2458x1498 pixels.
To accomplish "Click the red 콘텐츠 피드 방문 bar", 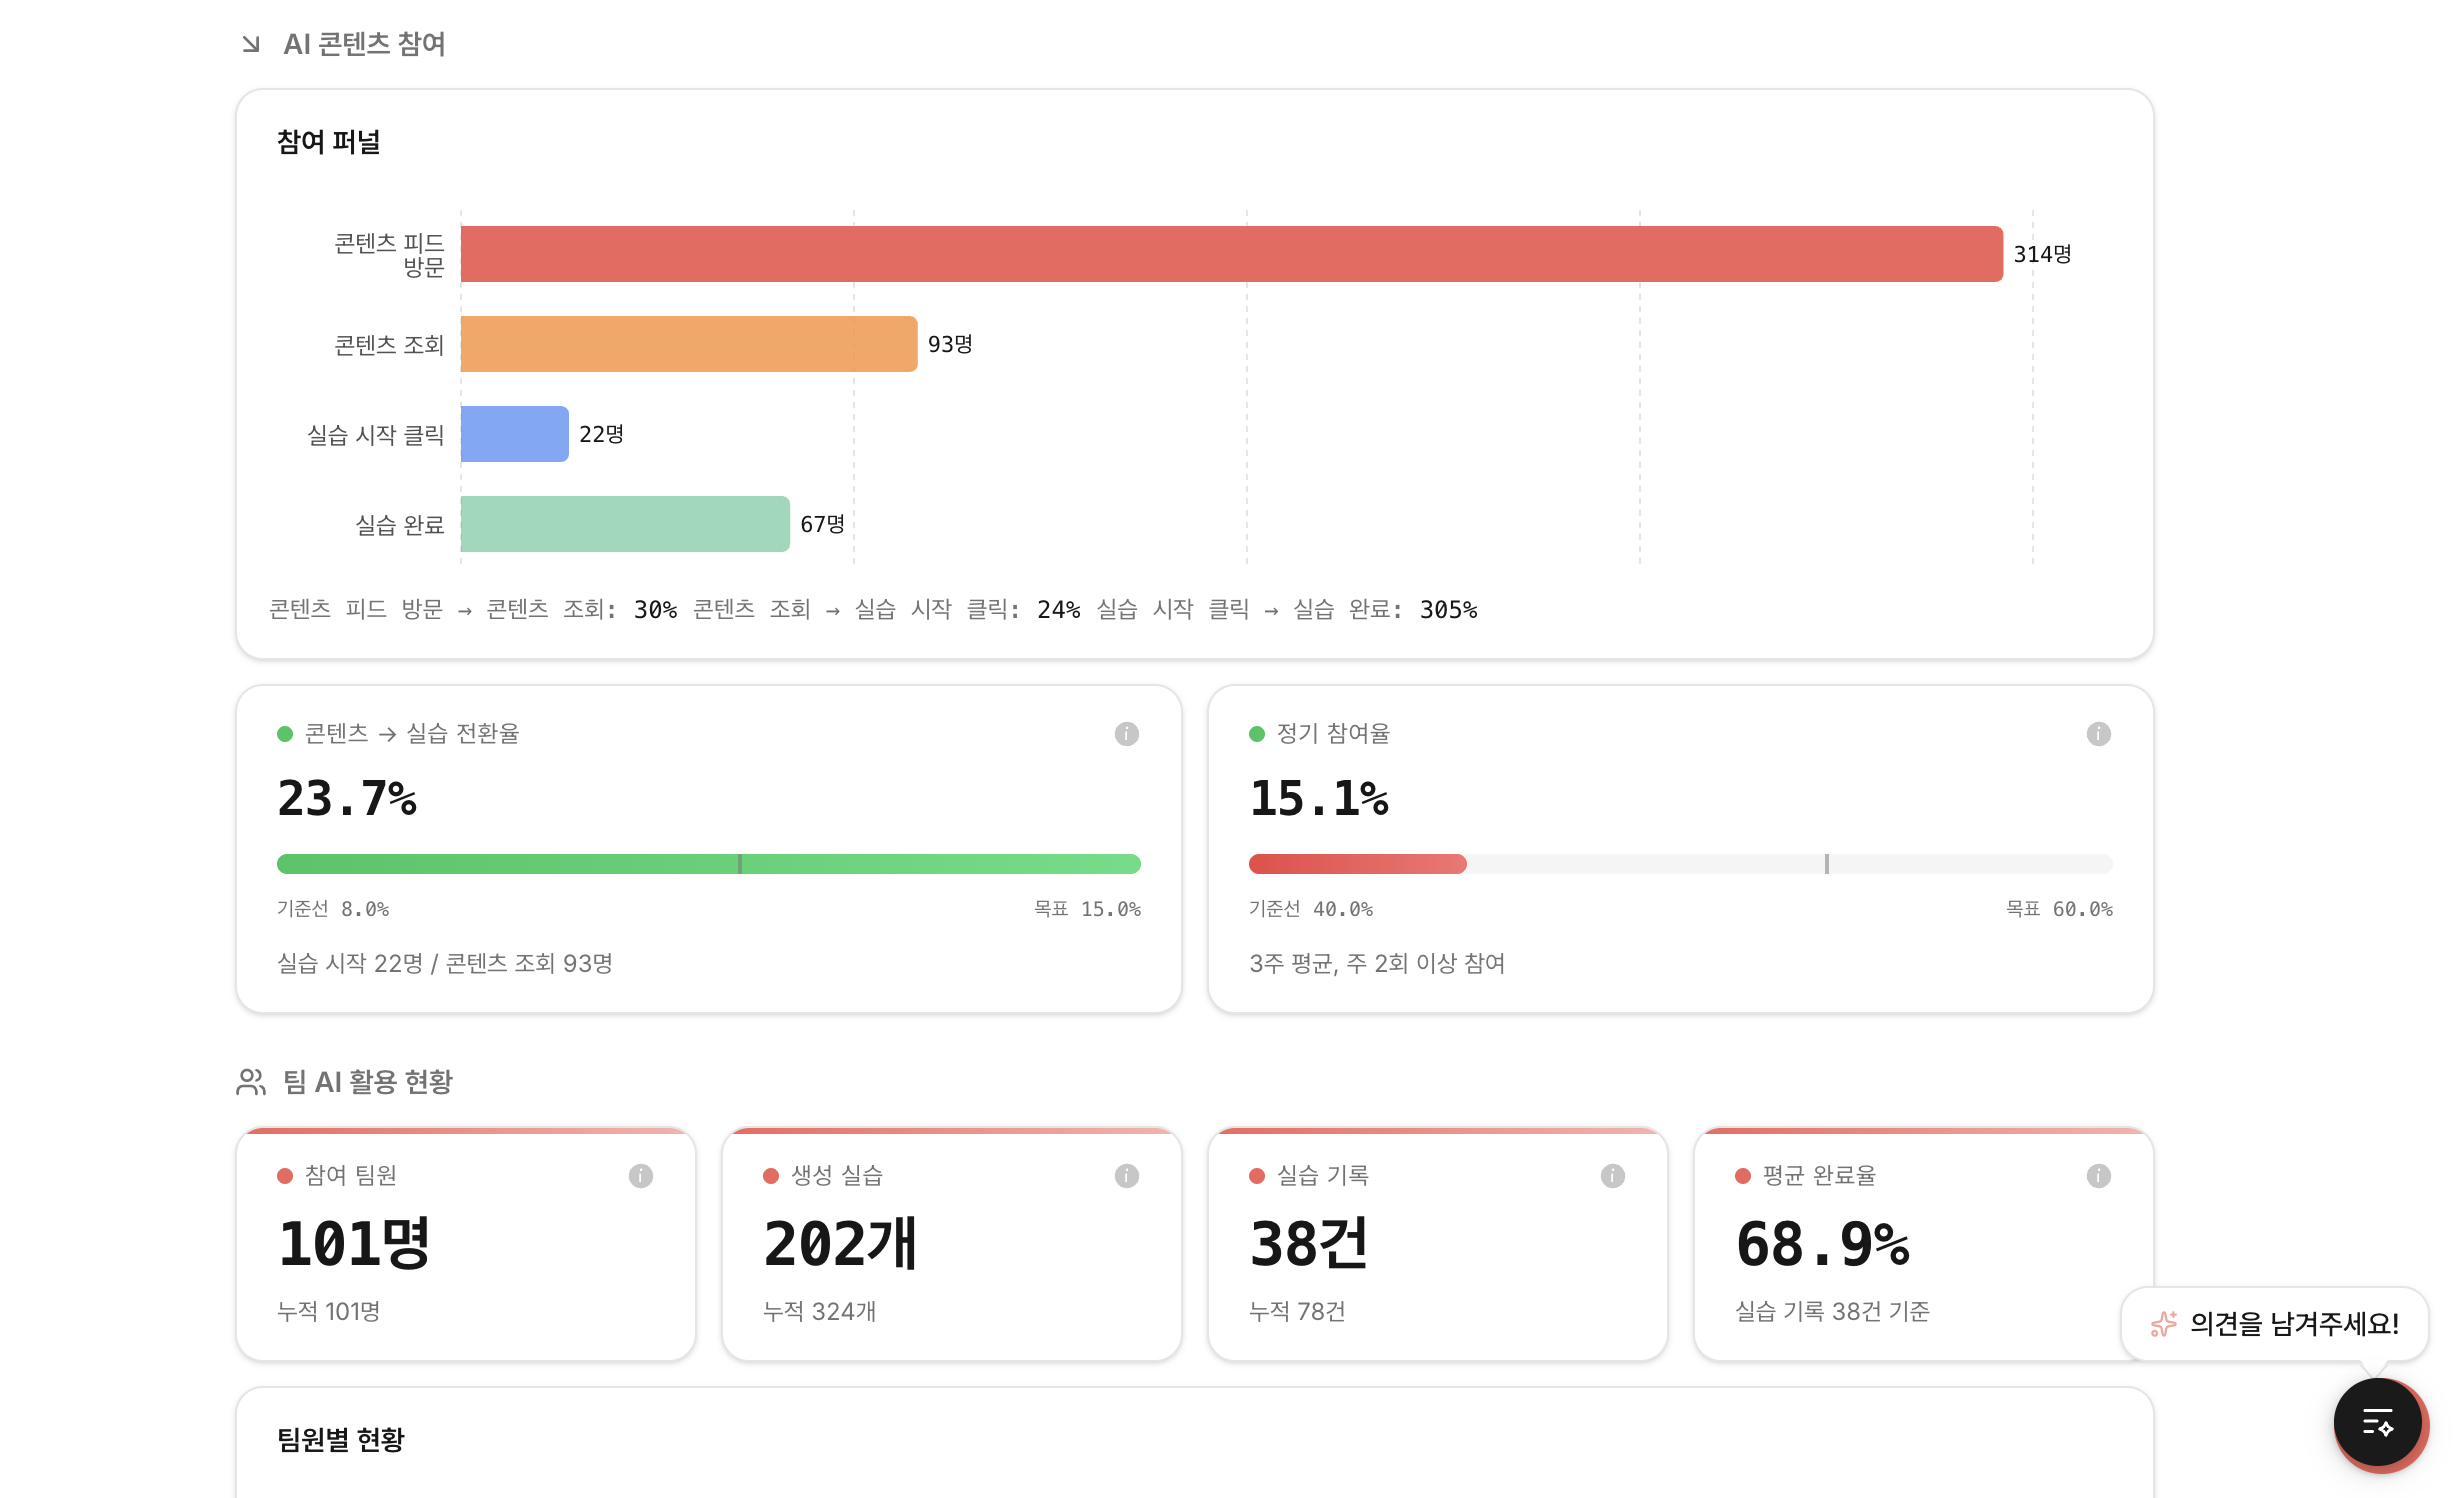I will (1231, 254).
